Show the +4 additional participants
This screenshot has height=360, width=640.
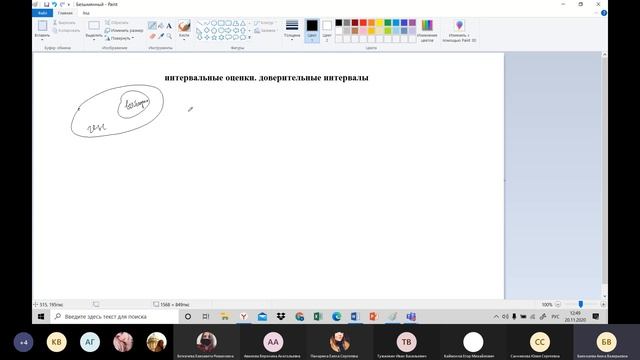(23, 342)
